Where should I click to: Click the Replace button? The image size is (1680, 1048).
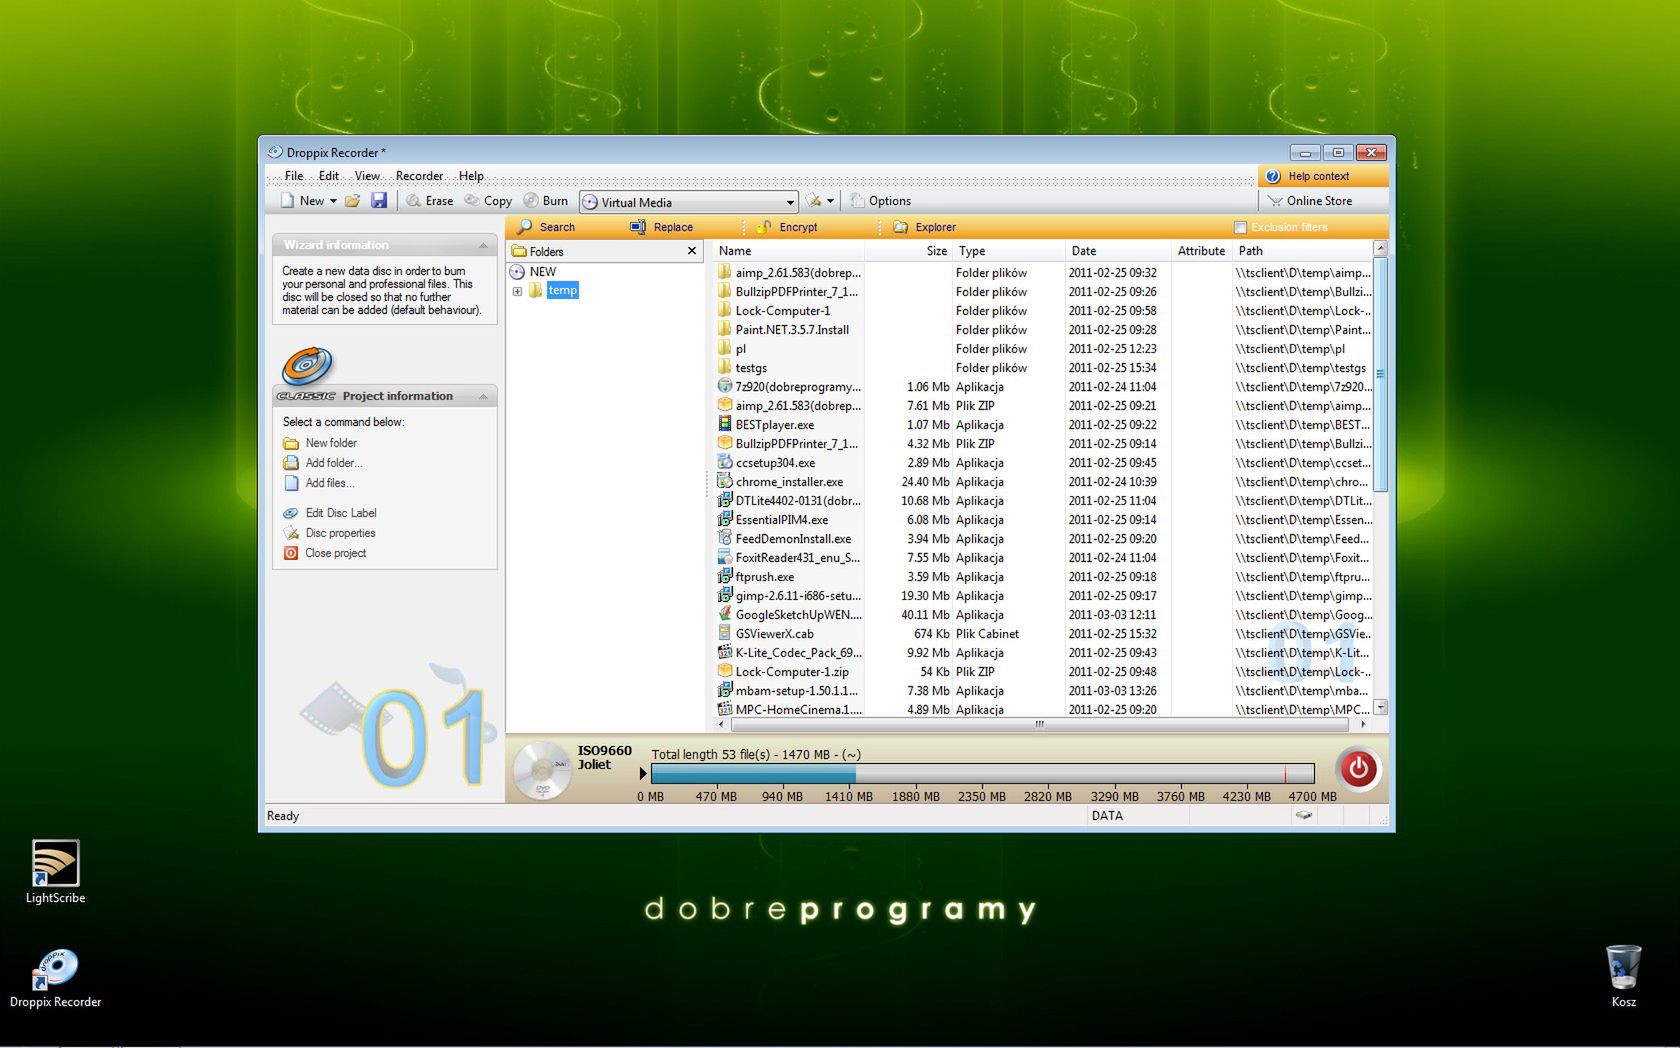(x=661, y=227)
